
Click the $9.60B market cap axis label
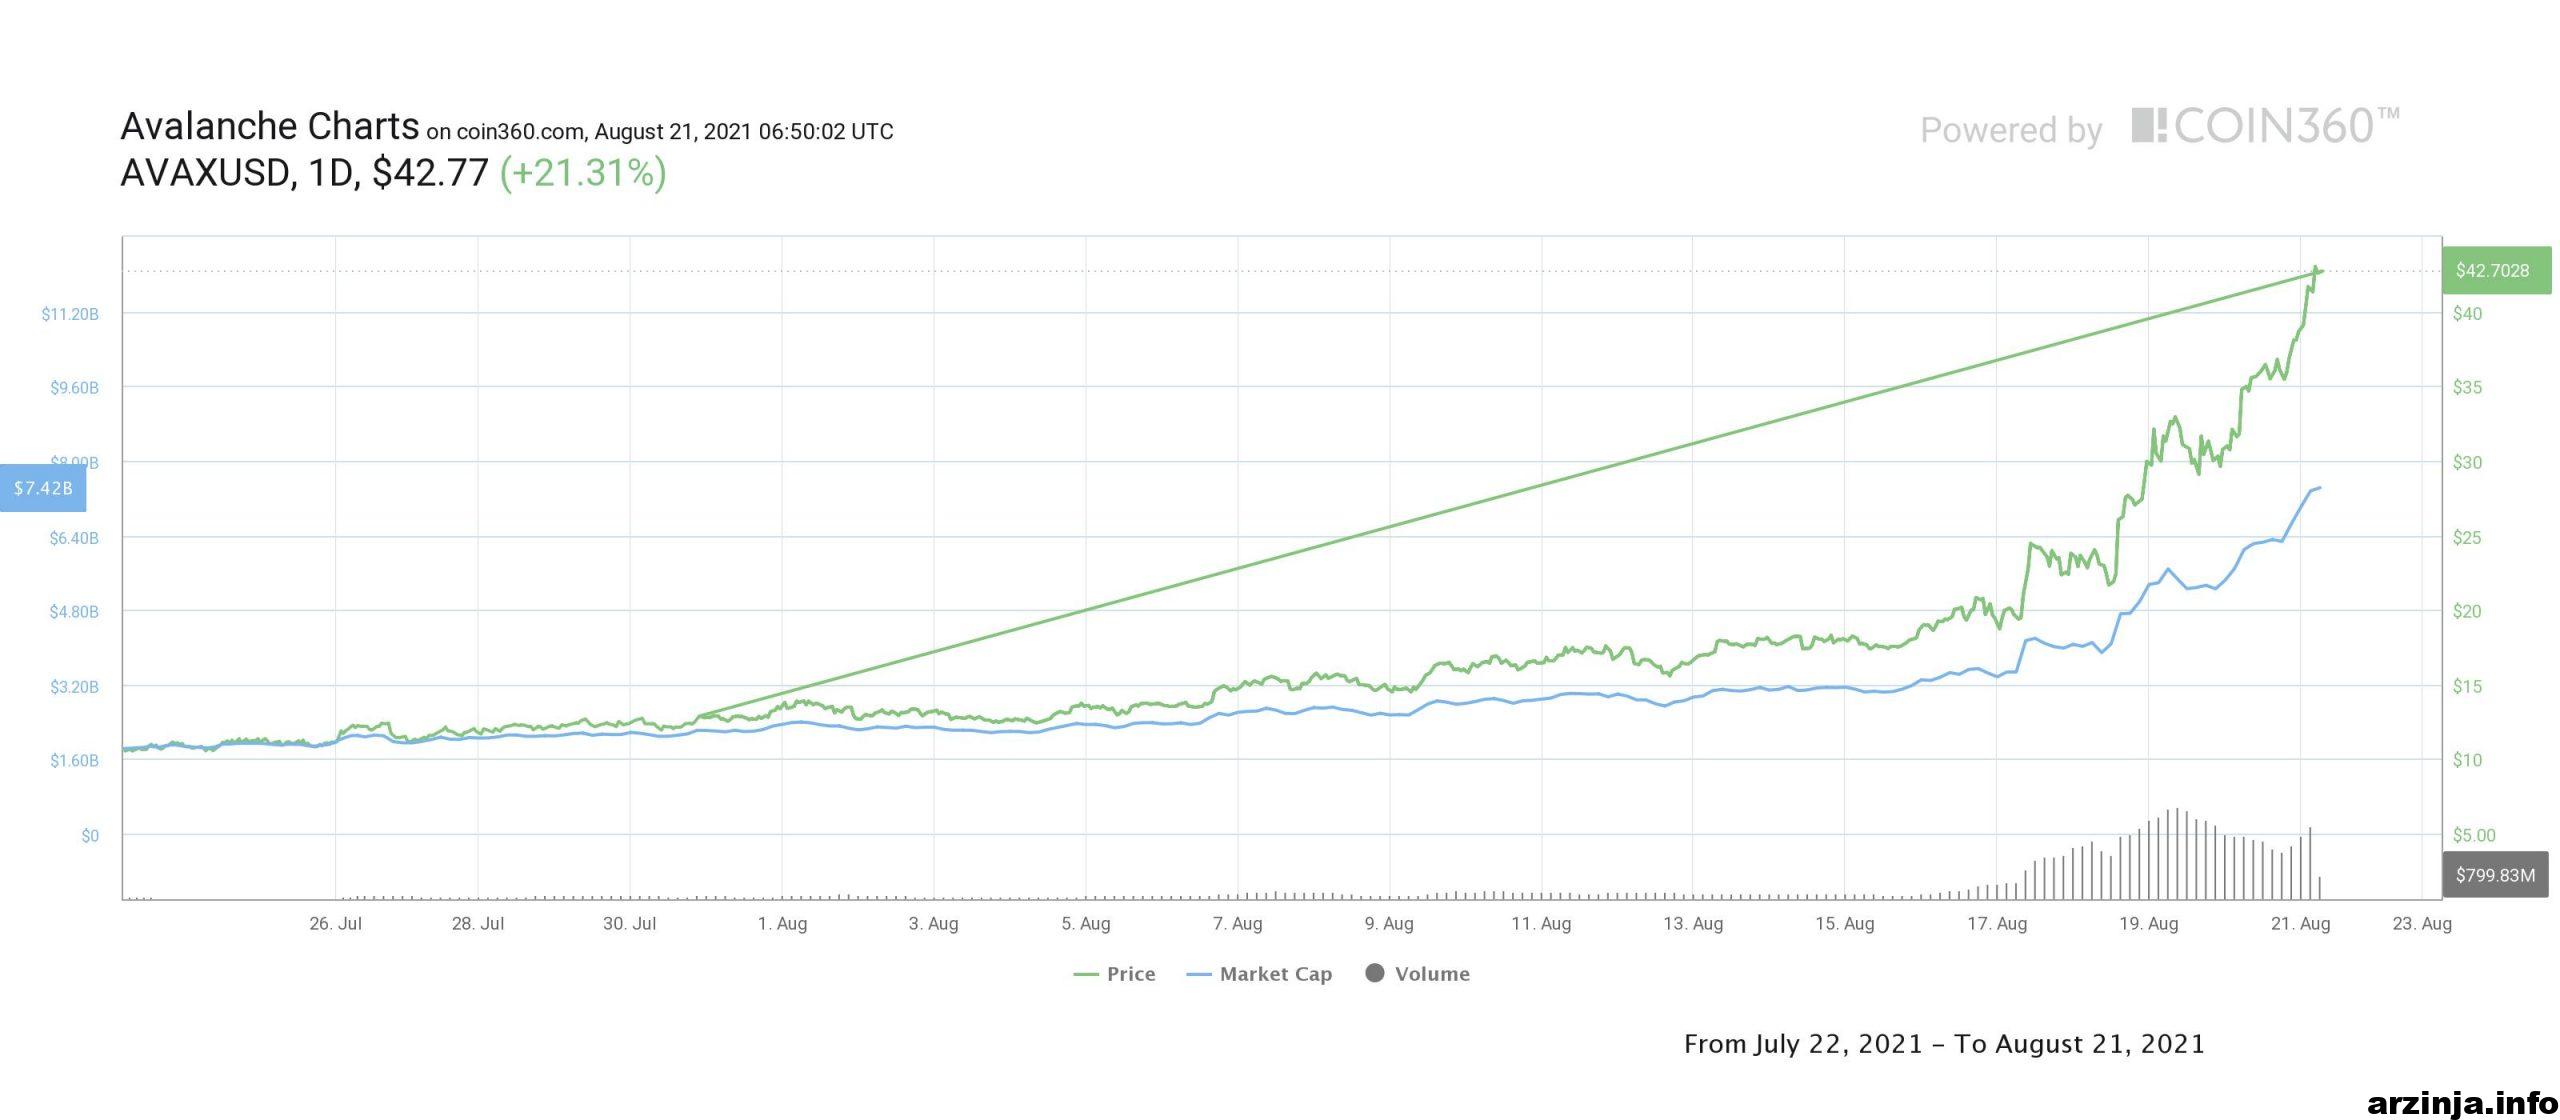(75, 388)
